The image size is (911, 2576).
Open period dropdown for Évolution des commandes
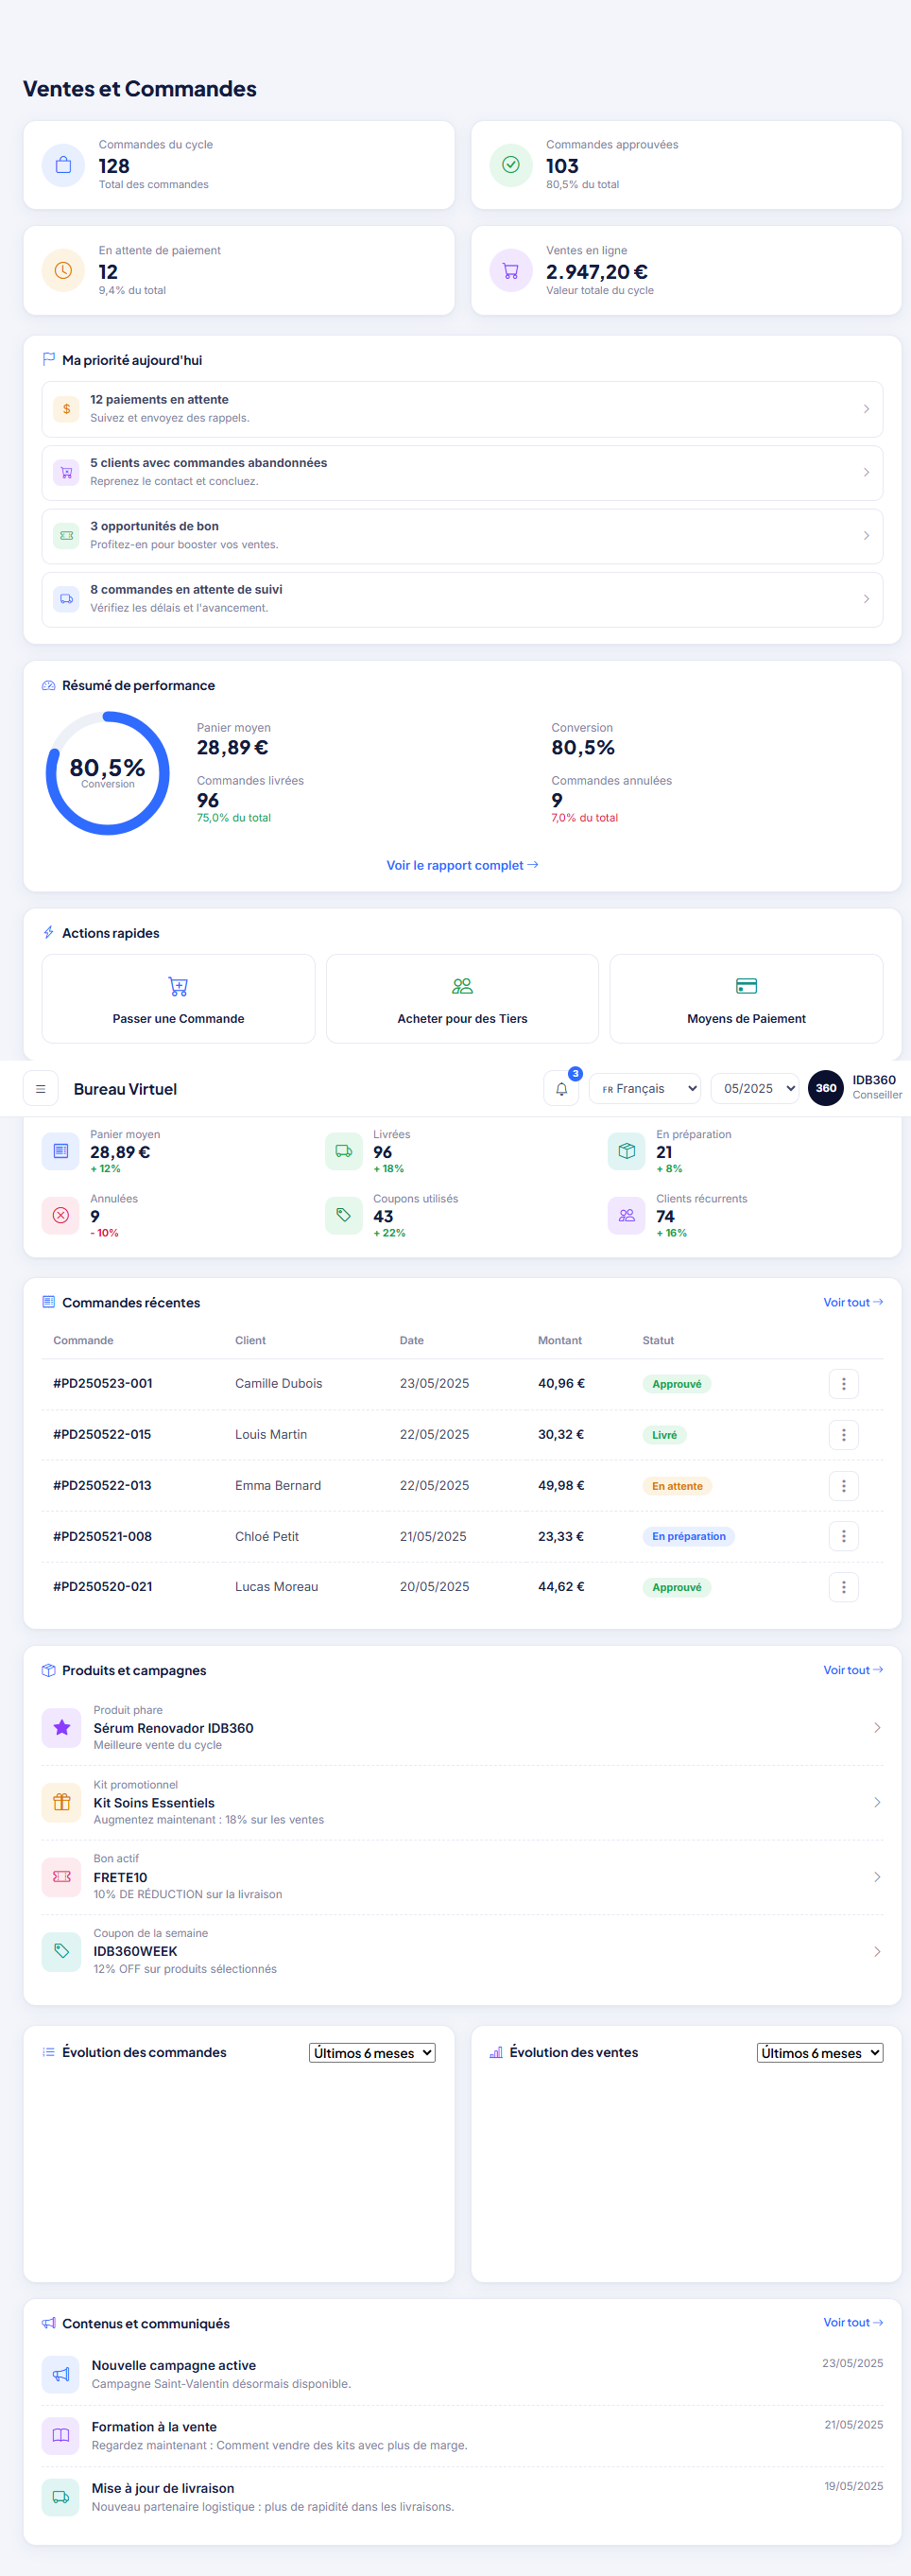(x=372, y=2053)
